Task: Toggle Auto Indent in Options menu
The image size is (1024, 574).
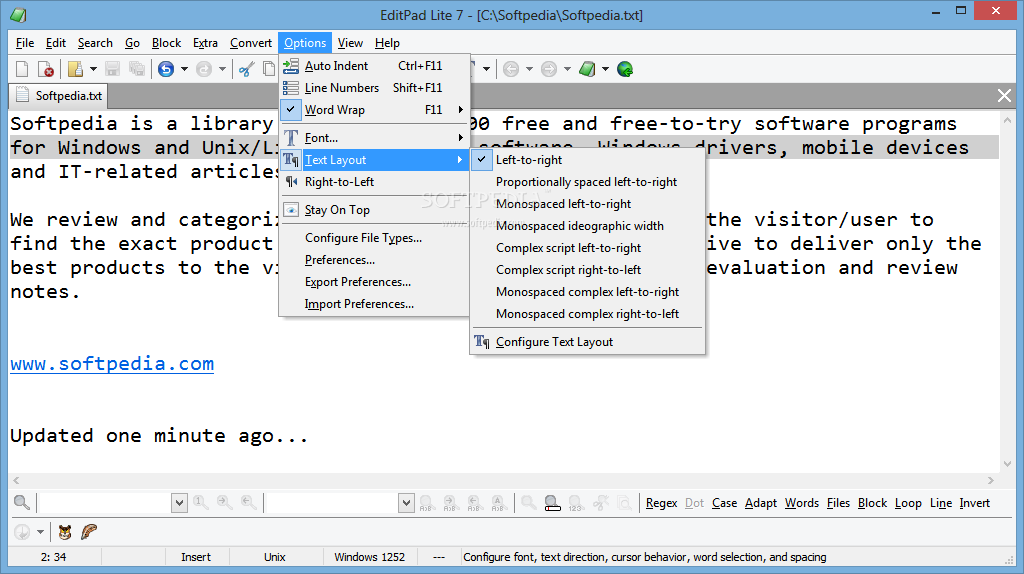Action: [374, 66]
